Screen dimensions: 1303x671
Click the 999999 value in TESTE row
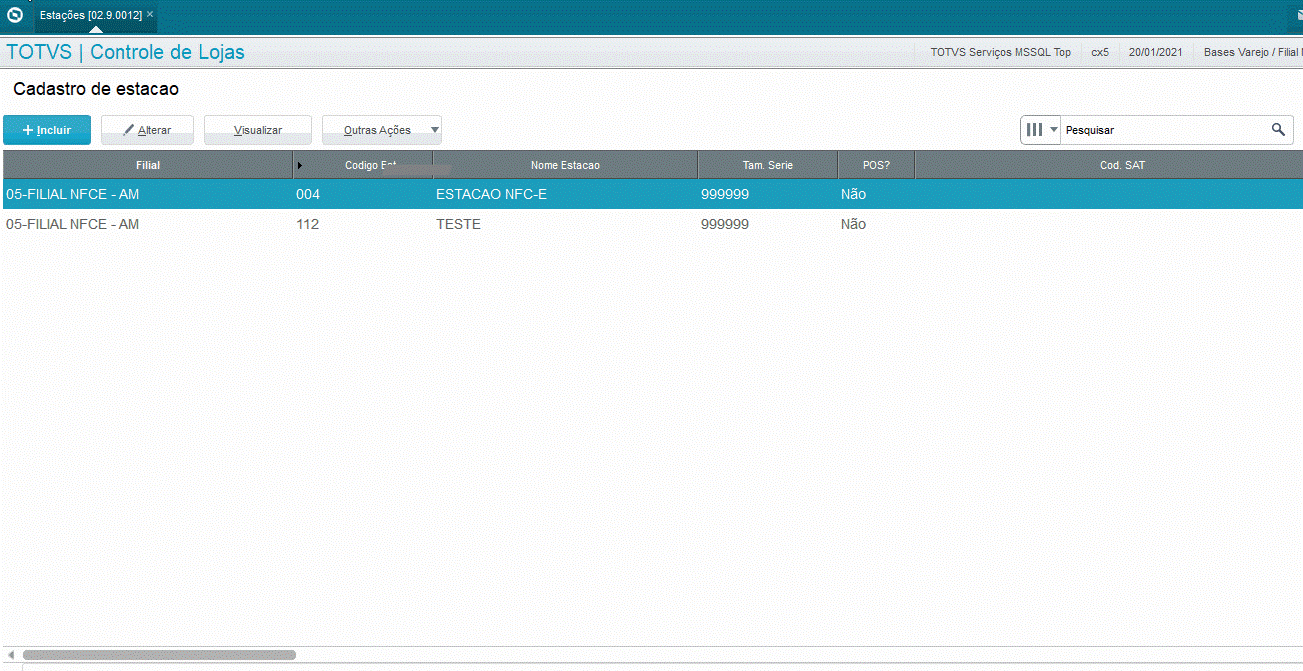[725, 224]
